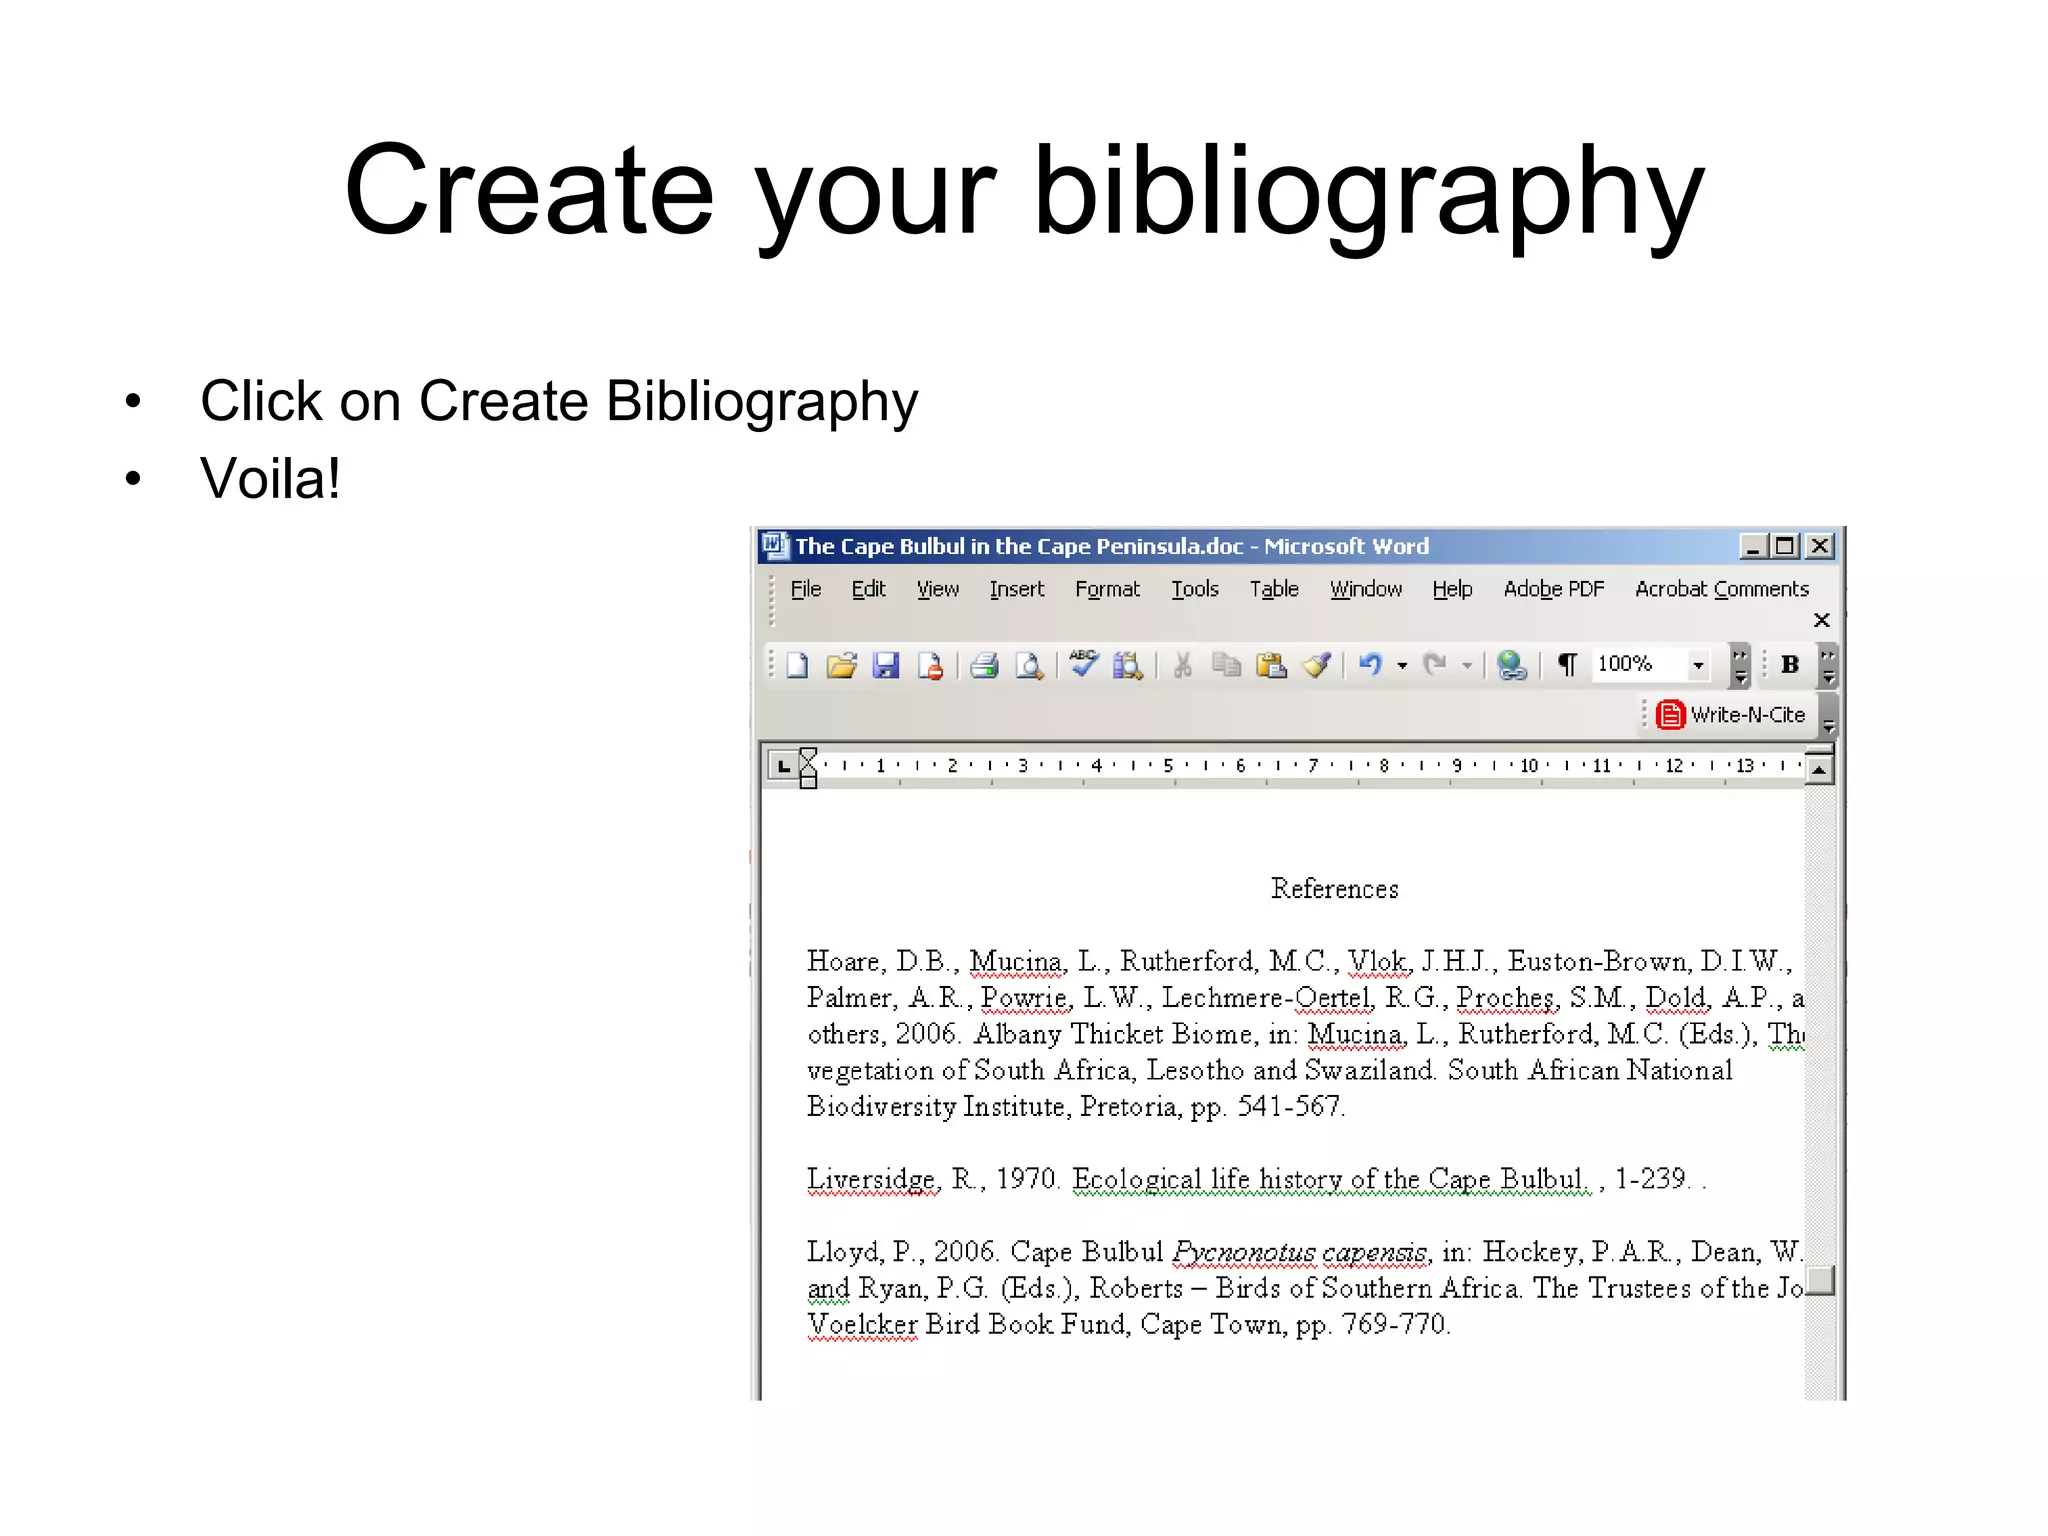The image size is (2048, 1536).
Task: Open the File menu
Action: point(805,589)
